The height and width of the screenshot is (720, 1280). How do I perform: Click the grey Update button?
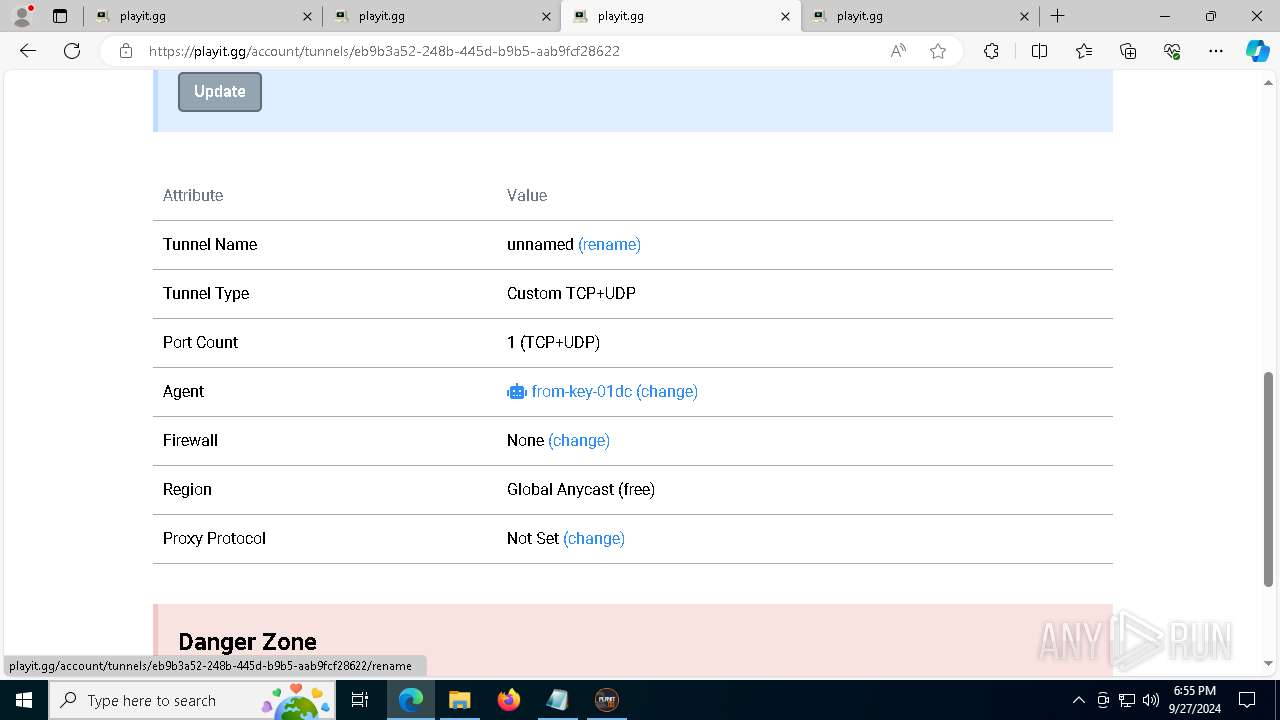click(x=220, y=91)
